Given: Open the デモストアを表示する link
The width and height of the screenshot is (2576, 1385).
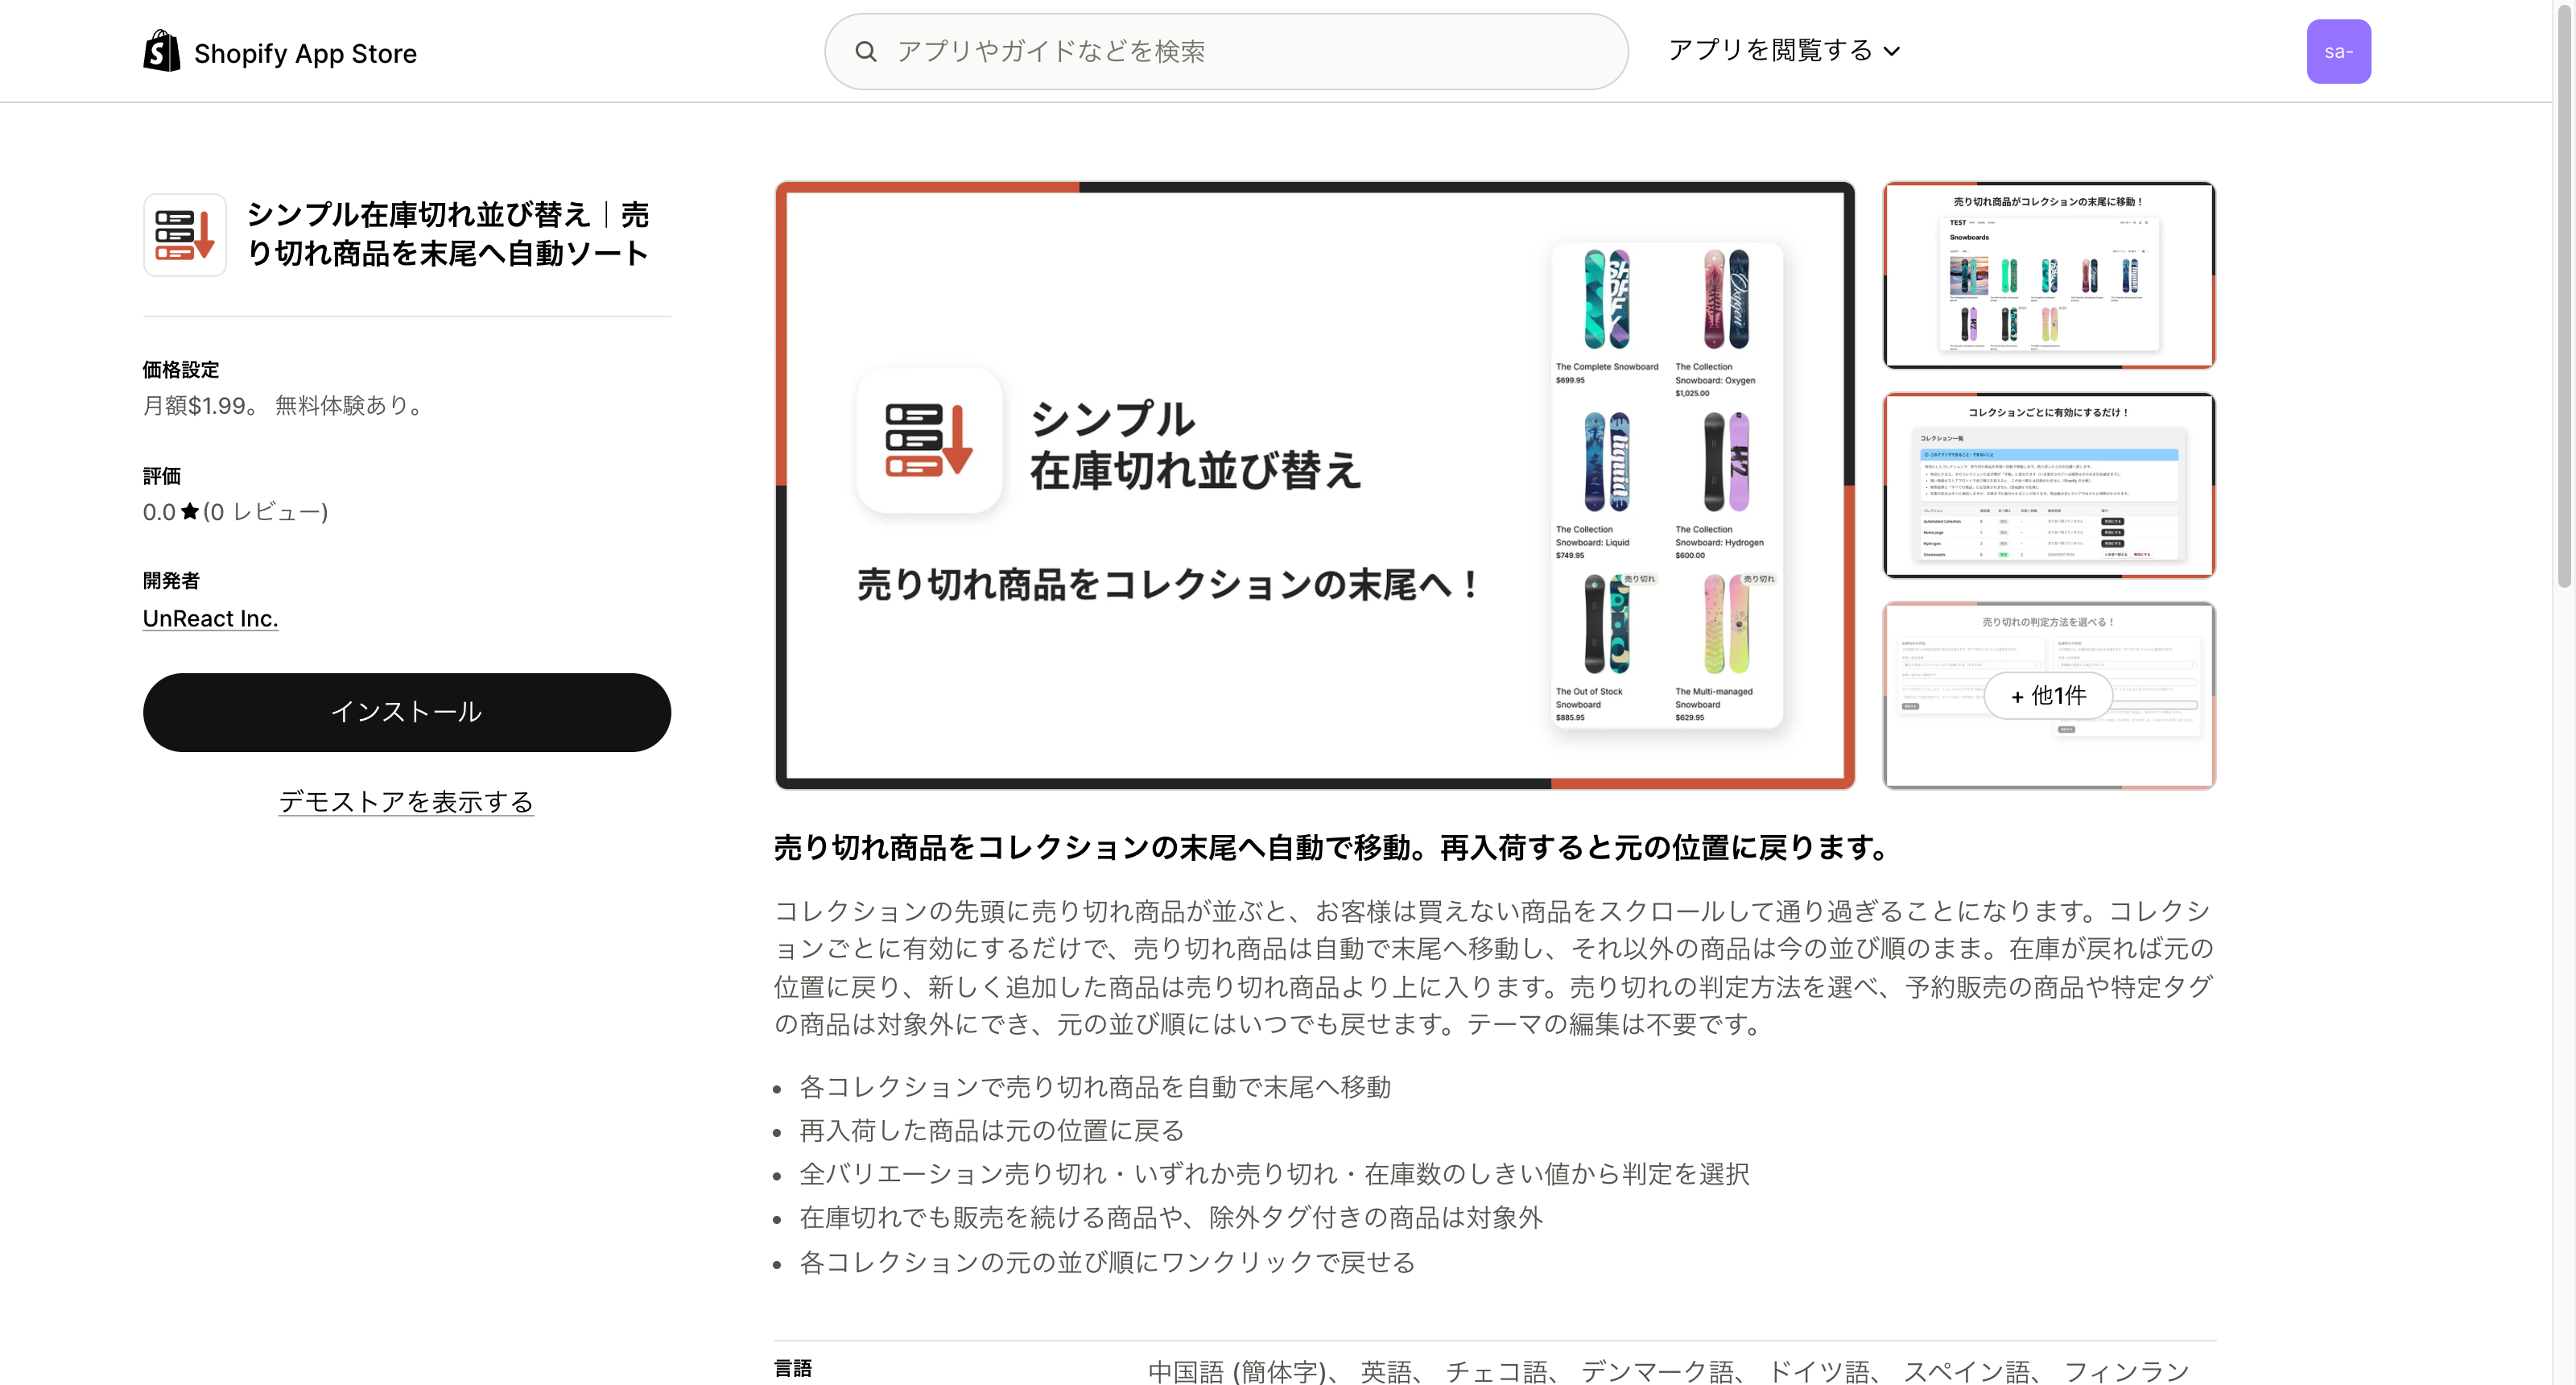Looking at the screenshot, I should [406, 802].
